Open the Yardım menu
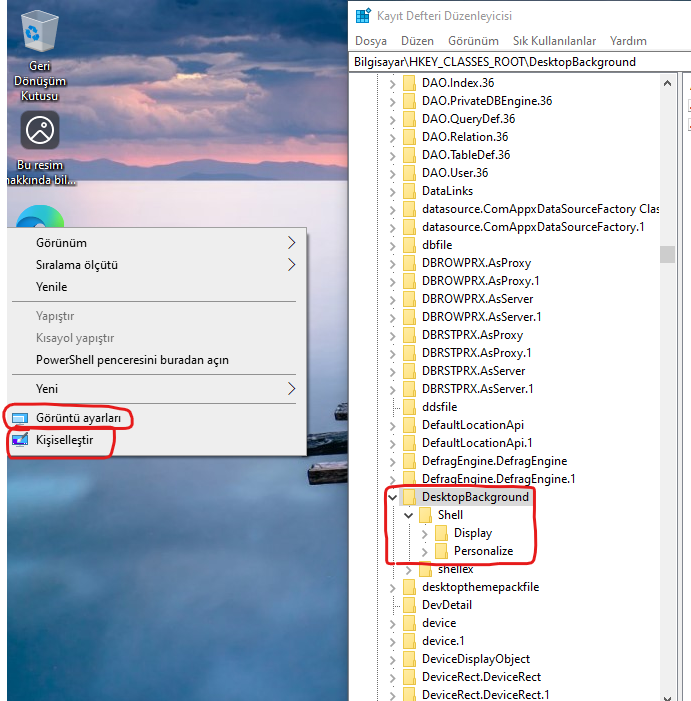The image size is (691, 701). pyautogui.click(x=628, y=41)
